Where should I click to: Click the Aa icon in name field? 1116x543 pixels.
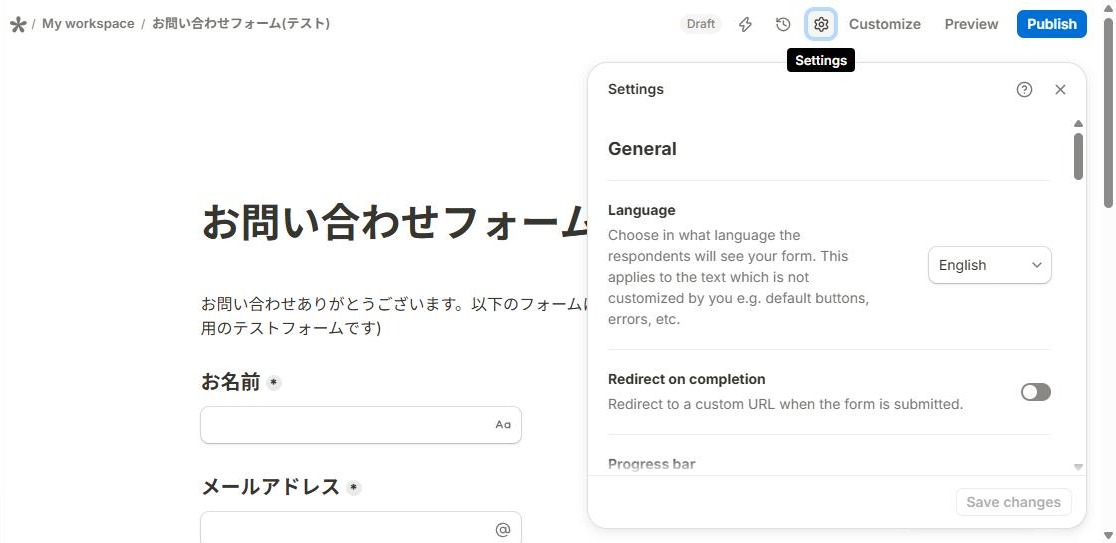point(503,425)
